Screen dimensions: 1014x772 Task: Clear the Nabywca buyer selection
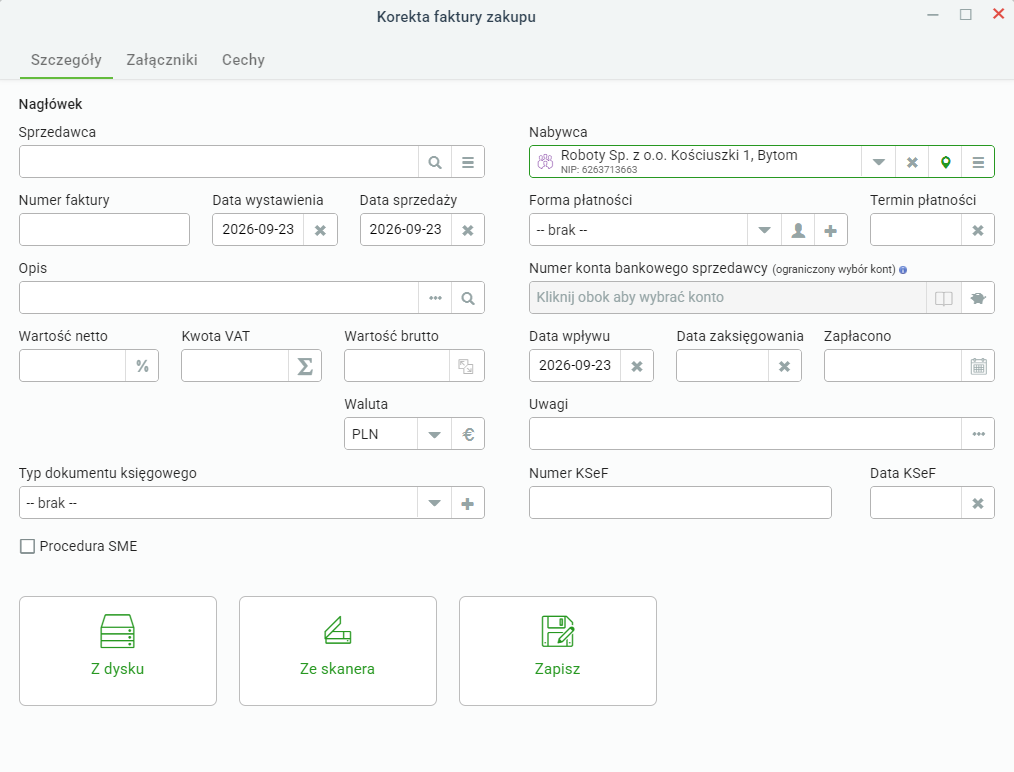point(912,162)
